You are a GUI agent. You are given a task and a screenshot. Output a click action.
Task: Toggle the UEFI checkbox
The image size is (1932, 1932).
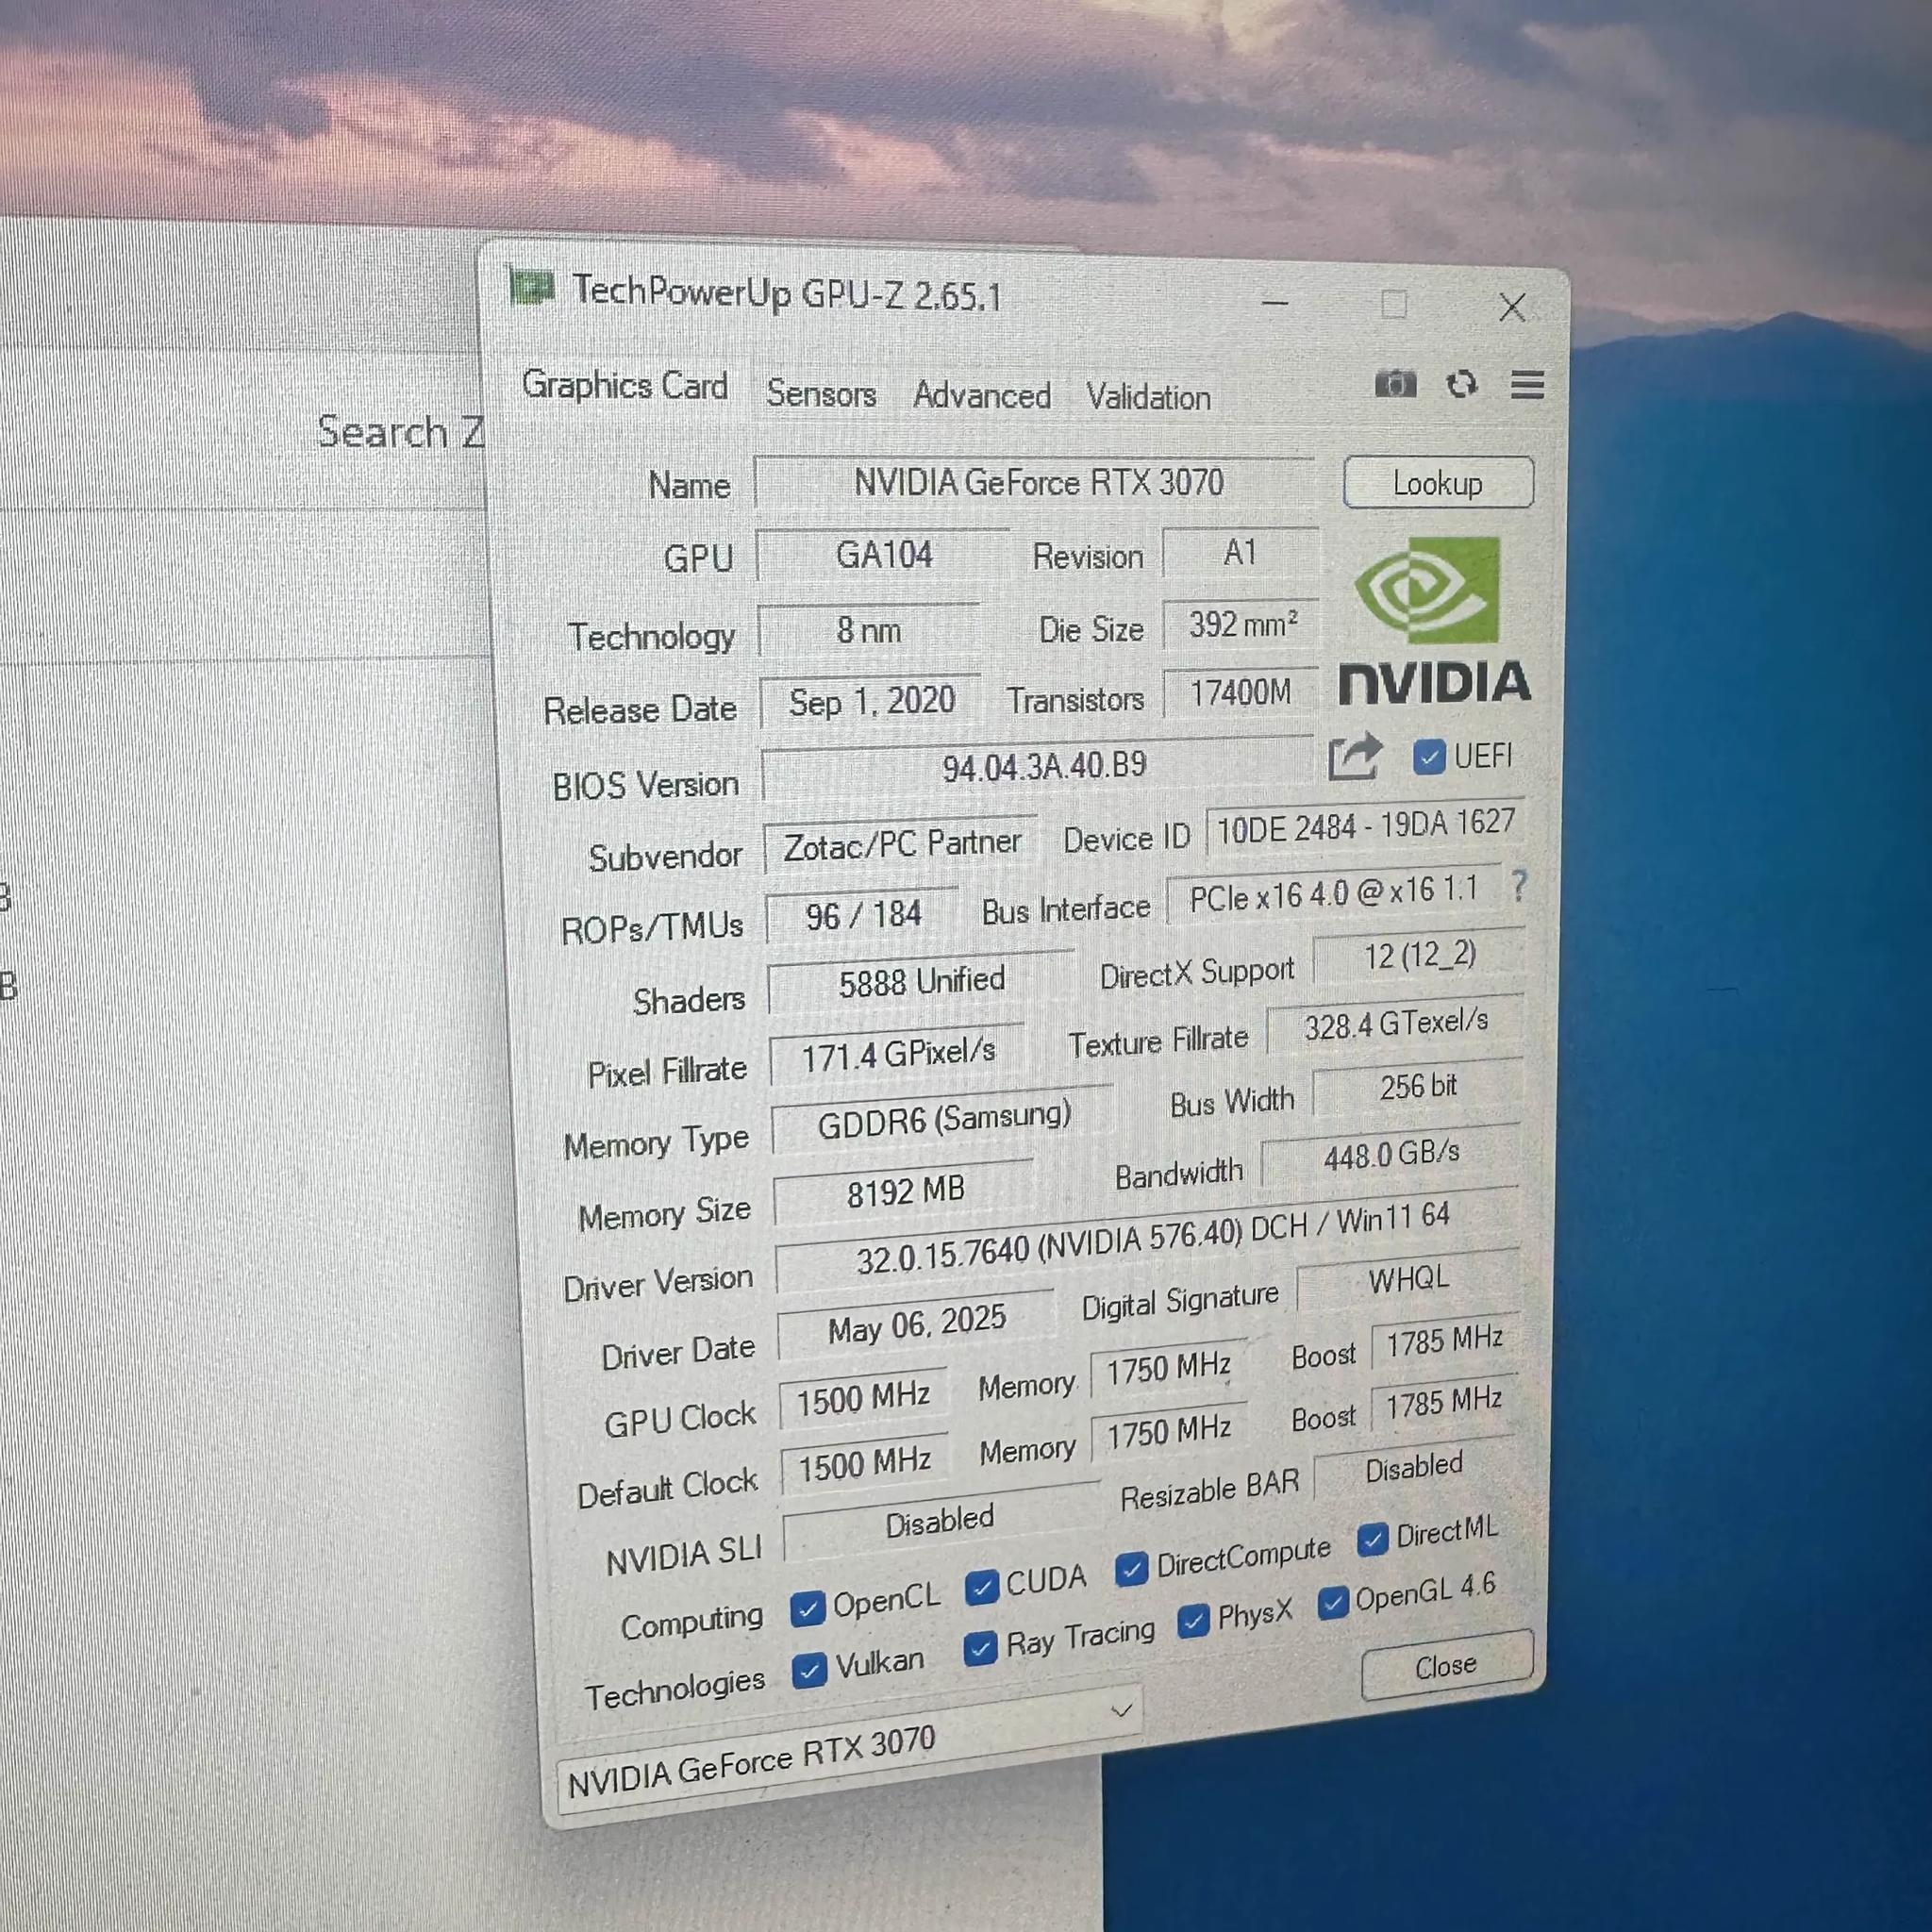[x=1428, y=757]
